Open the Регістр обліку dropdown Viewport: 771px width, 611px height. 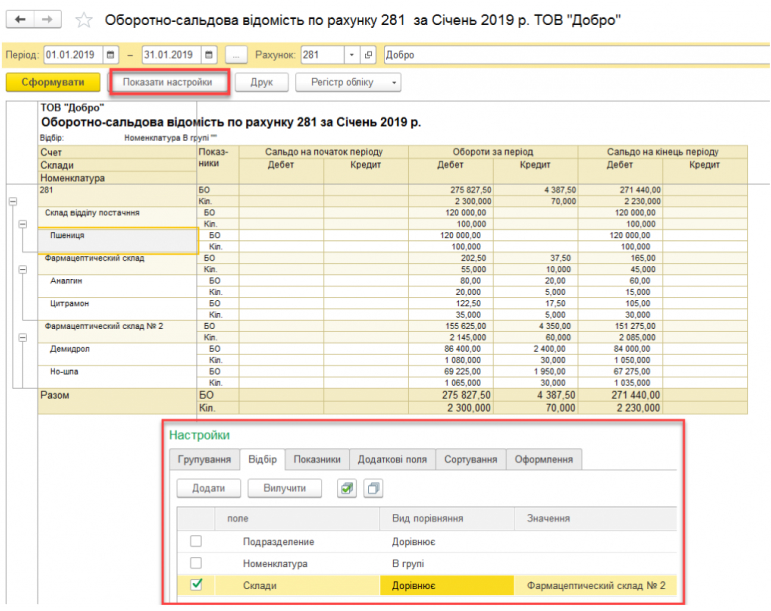[348, 82]
